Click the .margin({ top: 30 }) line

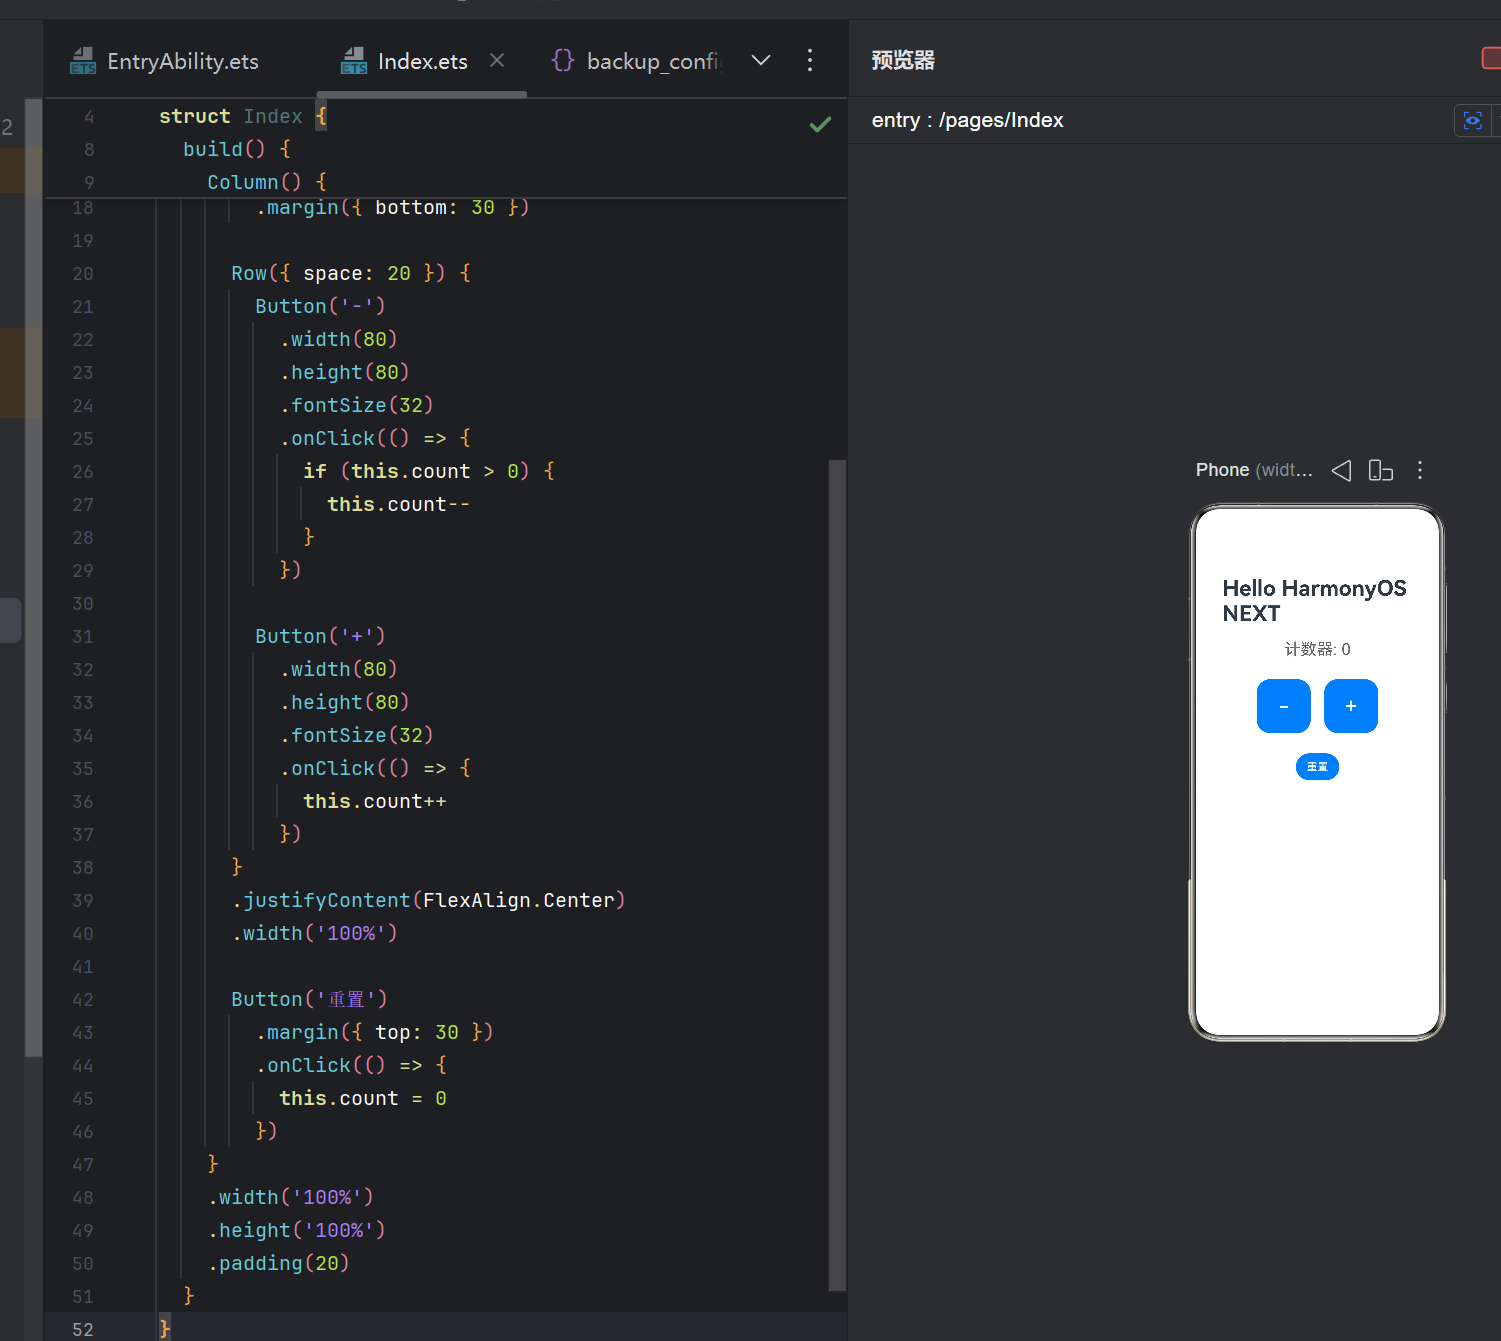[375, 1032]
